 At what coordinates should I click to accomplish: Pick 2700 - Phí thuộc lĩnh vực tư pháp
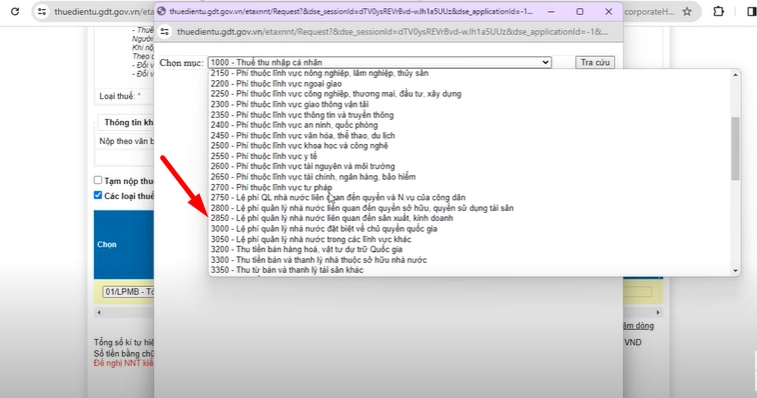[271, 187]
